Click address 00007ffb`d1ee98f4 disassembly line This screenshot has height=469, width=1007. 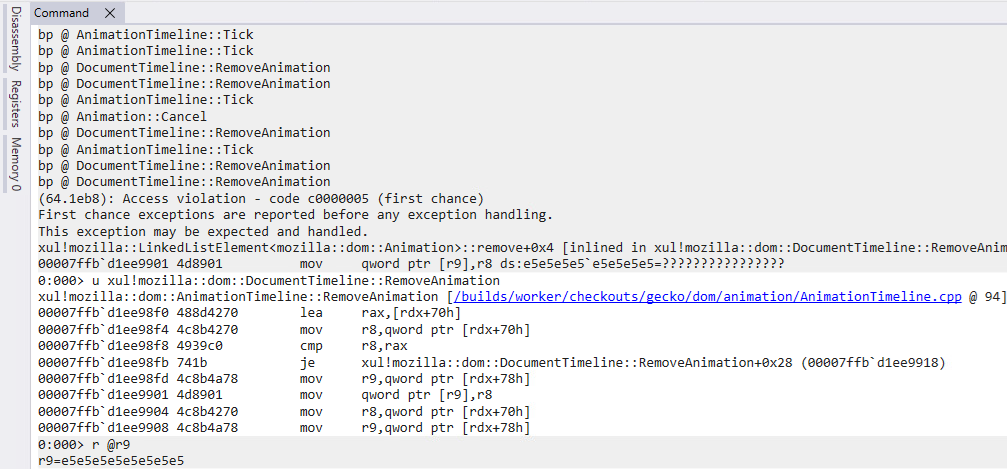pos(284,330)
